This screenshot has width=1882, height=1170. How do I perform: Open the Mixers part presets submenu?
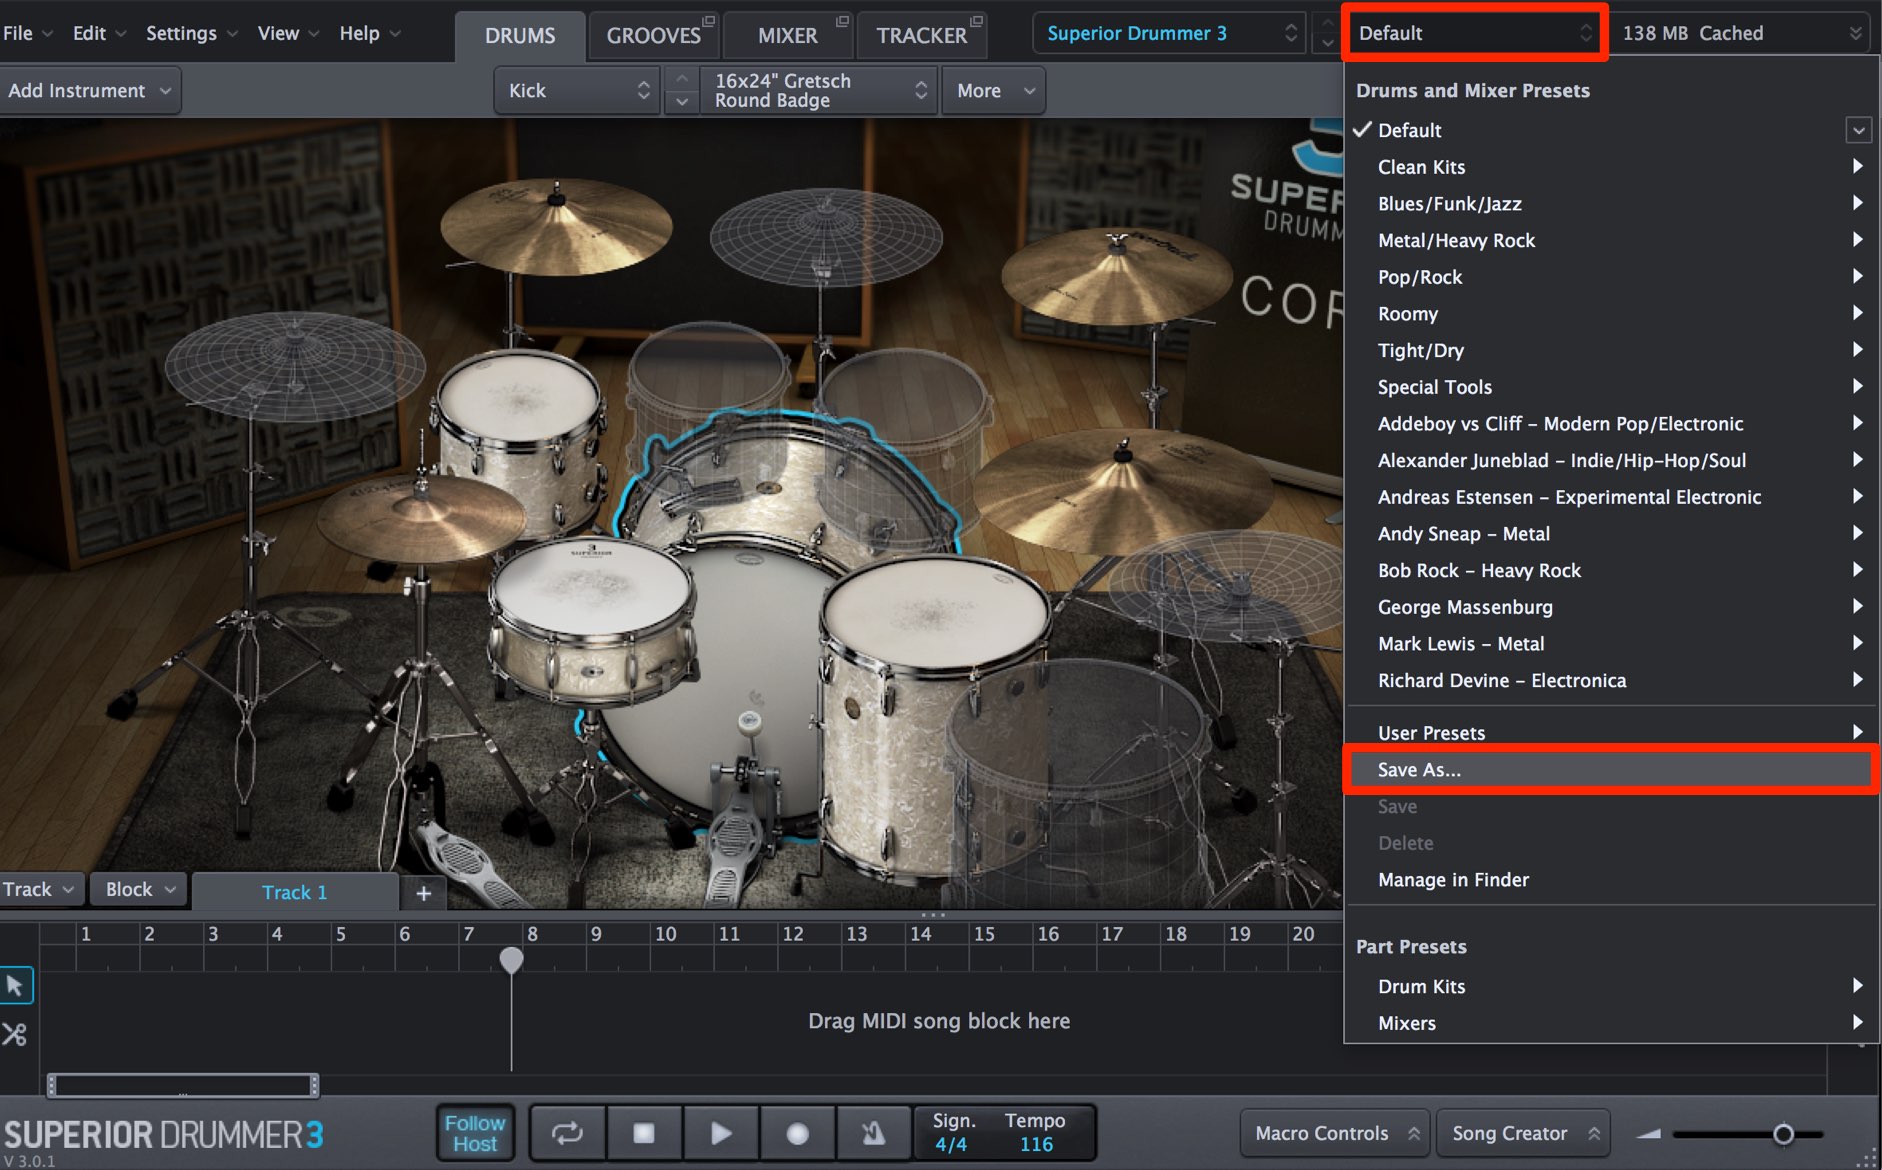(1610, 1023)
